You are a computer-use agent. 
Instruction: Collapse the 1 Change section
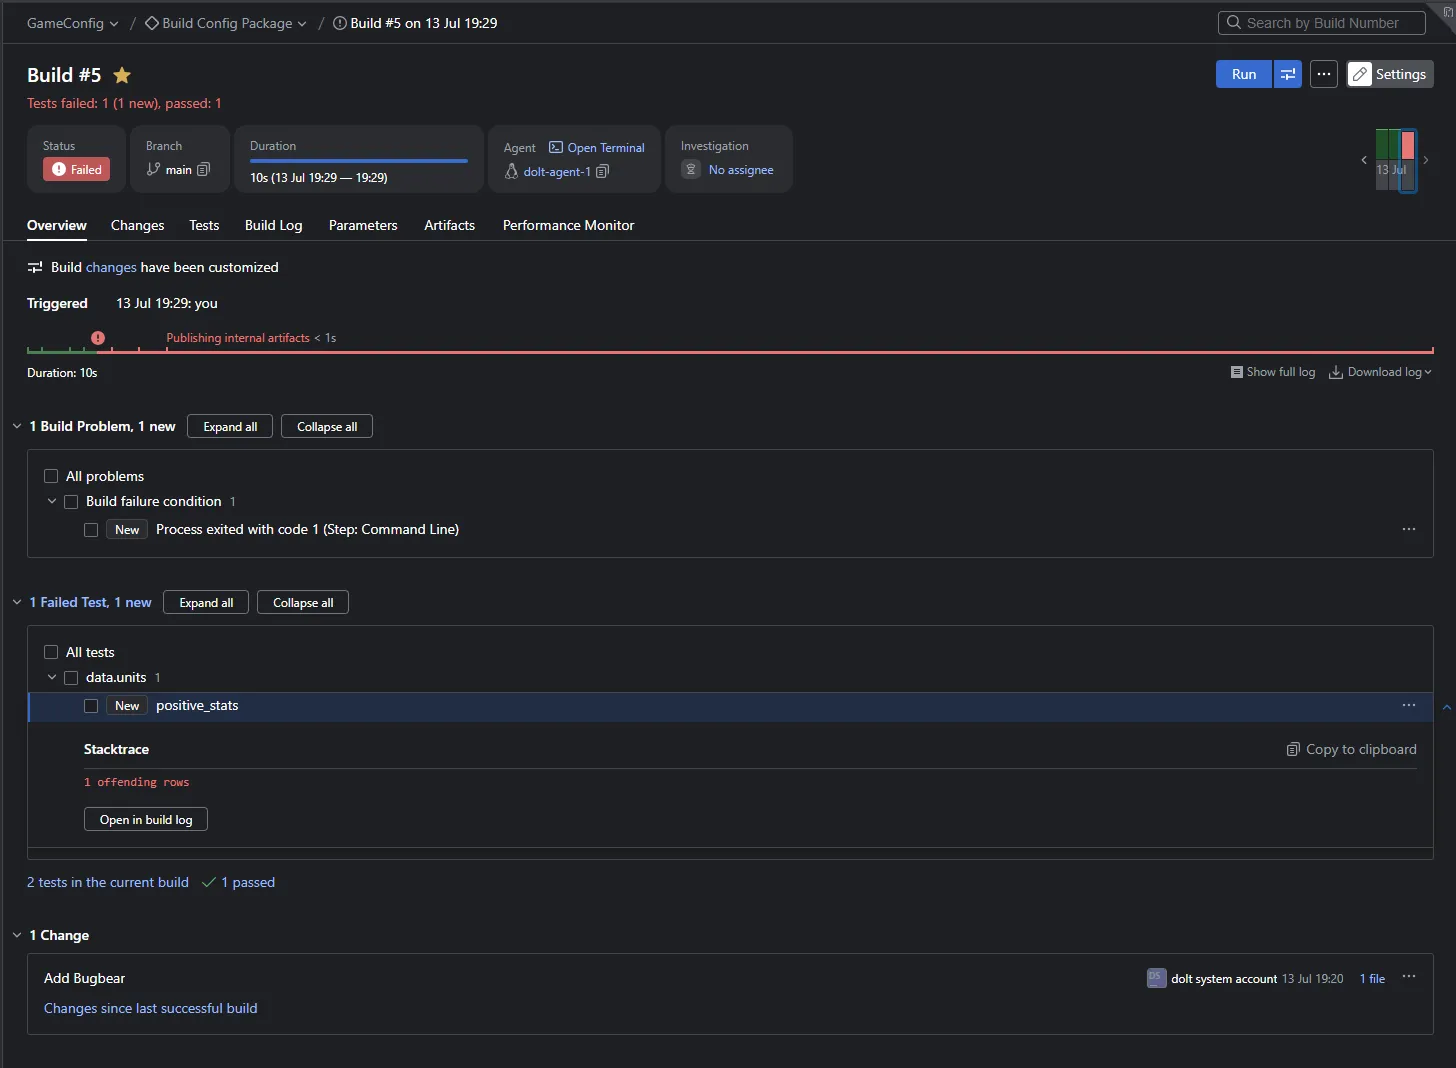tap(17, 935)
